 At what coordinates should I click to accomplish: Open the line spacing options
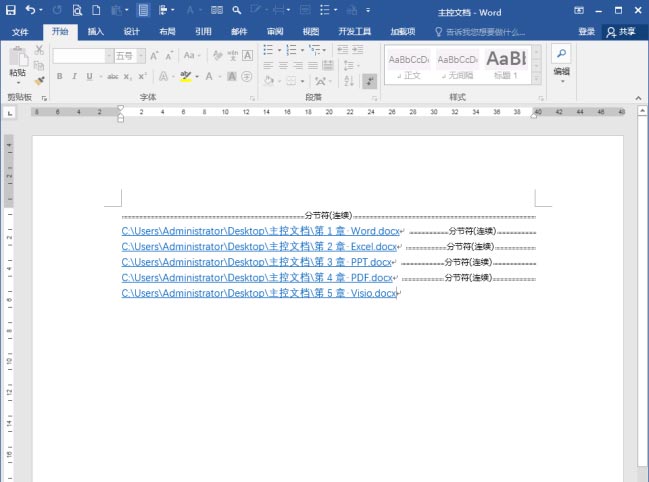pyautogui.click(x=349, y=65)
